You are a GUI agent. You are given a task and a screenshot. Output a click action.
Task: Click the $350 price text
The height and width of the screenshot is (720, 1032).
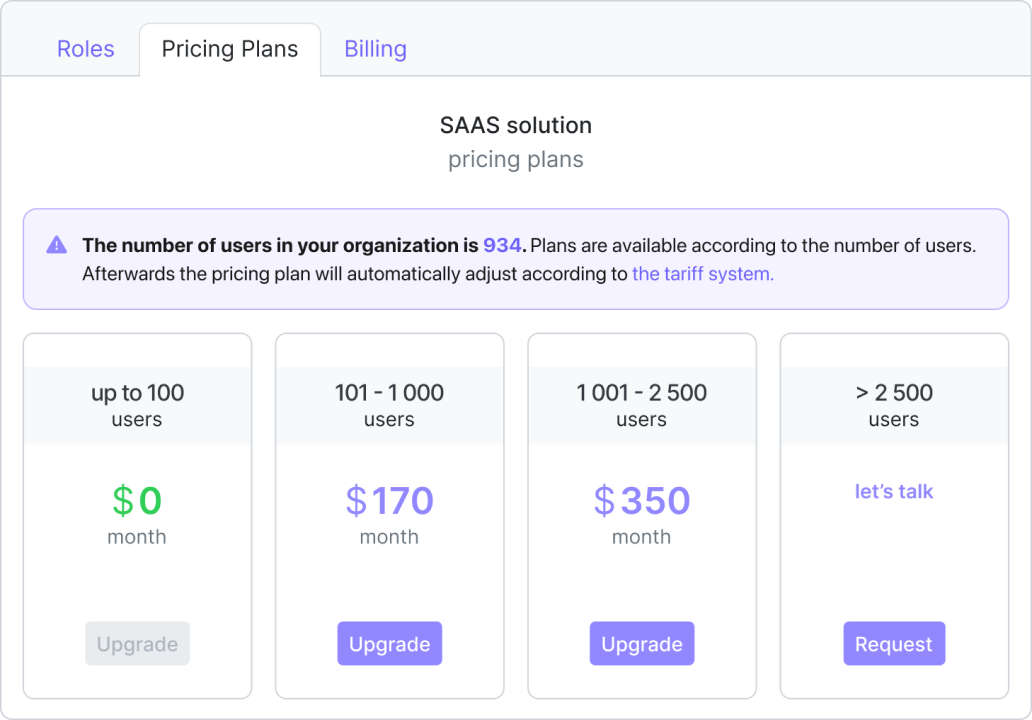(641, 501)
